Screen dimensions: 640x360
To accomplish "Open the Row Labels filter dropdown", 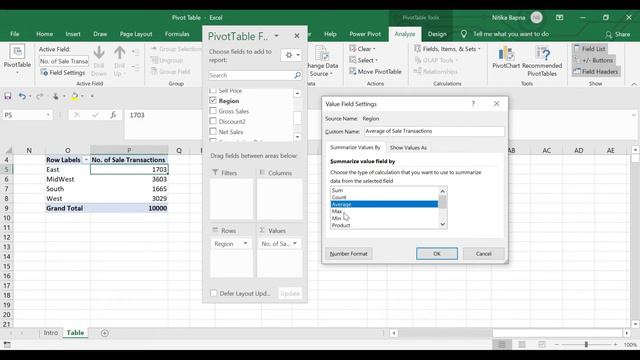I will 86,160.
